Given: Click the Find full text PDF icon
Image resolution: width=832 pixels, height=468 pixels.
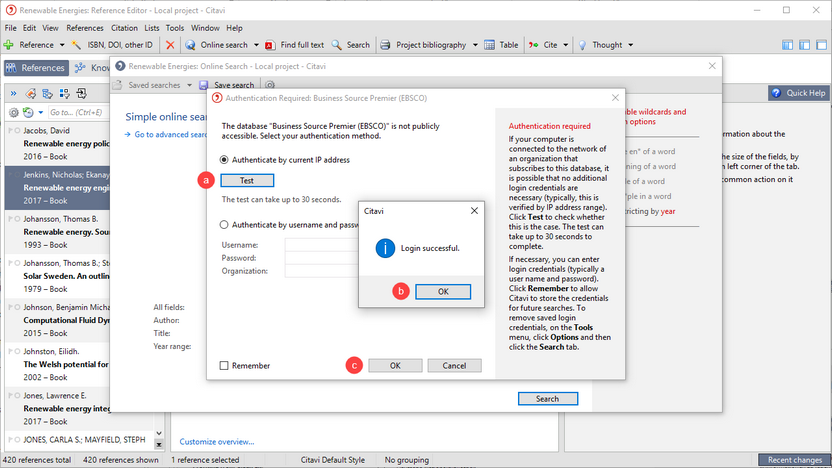Looking at the screenshot, I should click(270, 45).
